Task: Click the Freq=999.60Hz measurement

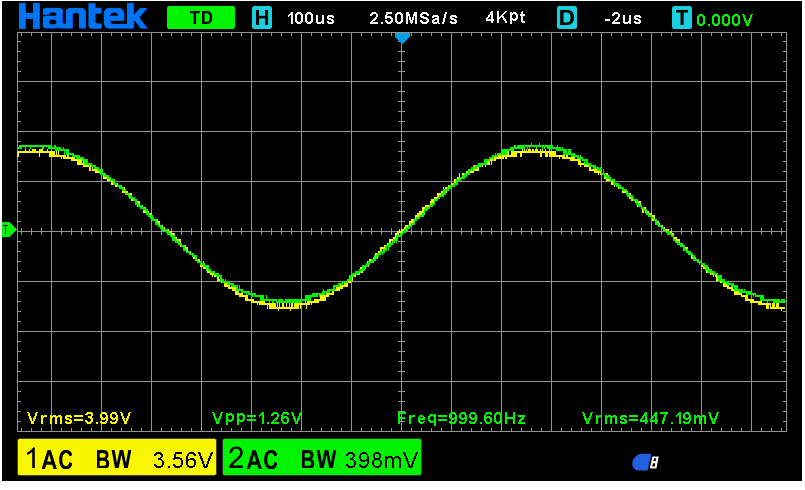Action: 462,418
